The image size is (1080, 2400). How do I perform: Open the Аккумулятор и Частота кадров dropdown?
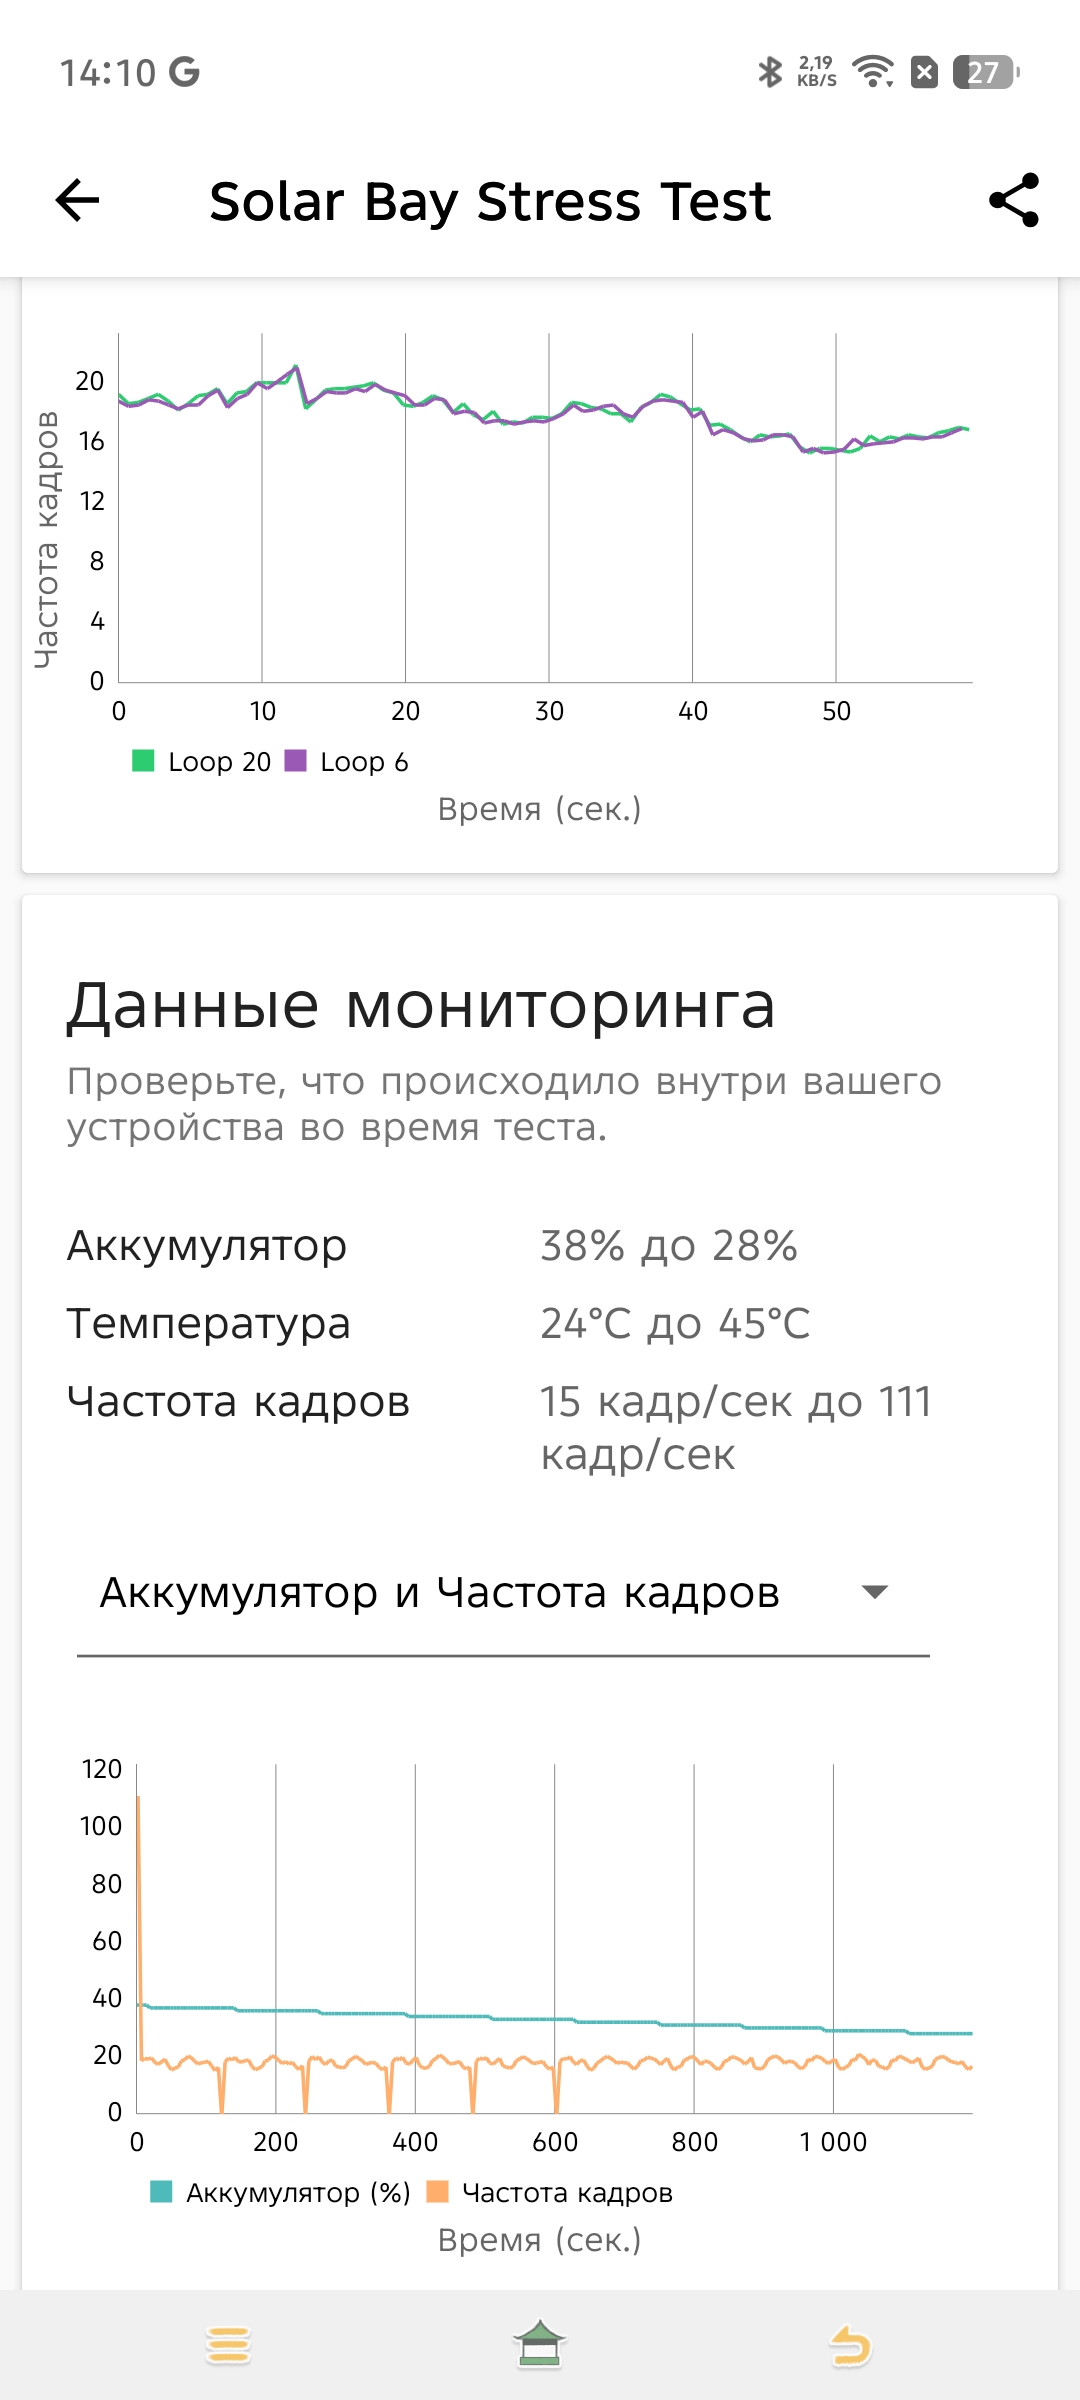point(440,1593)
